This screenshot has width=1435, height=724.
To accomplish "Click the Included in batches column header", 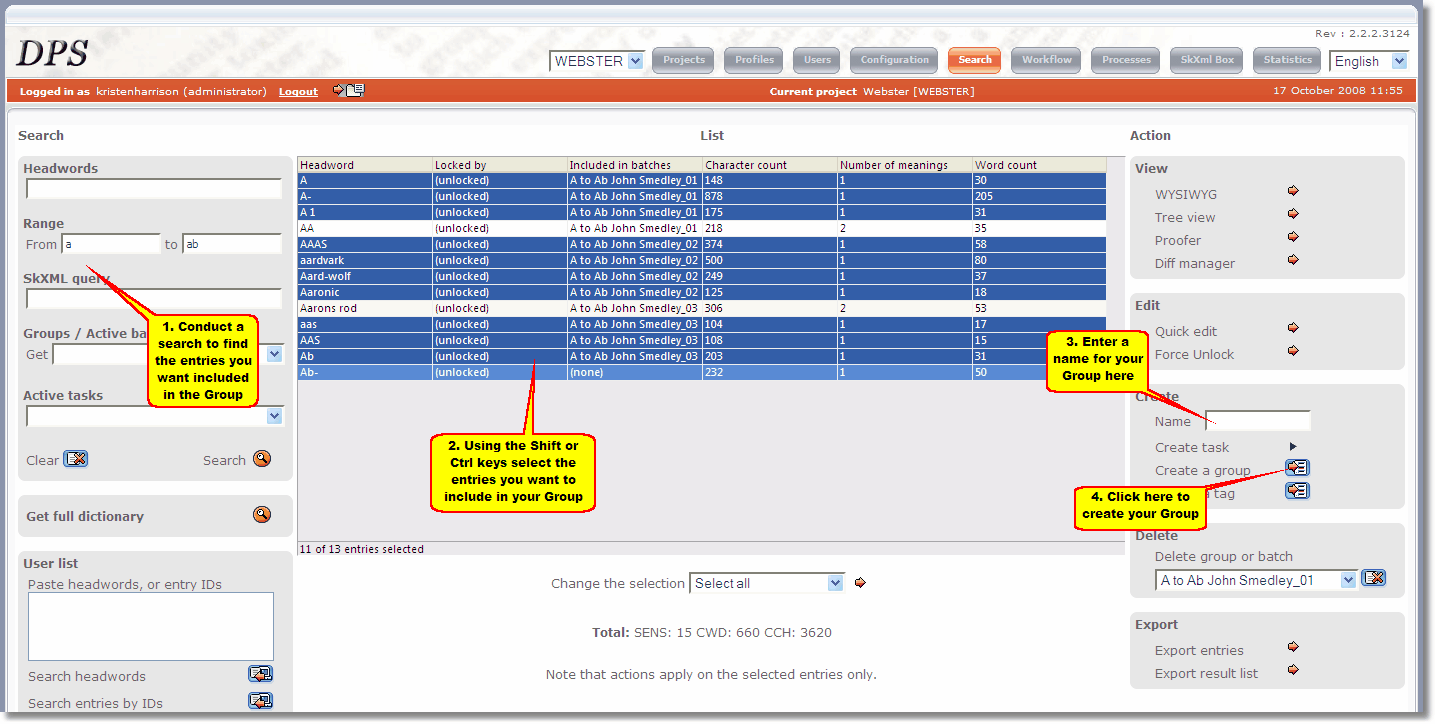I will pos(635,165).
